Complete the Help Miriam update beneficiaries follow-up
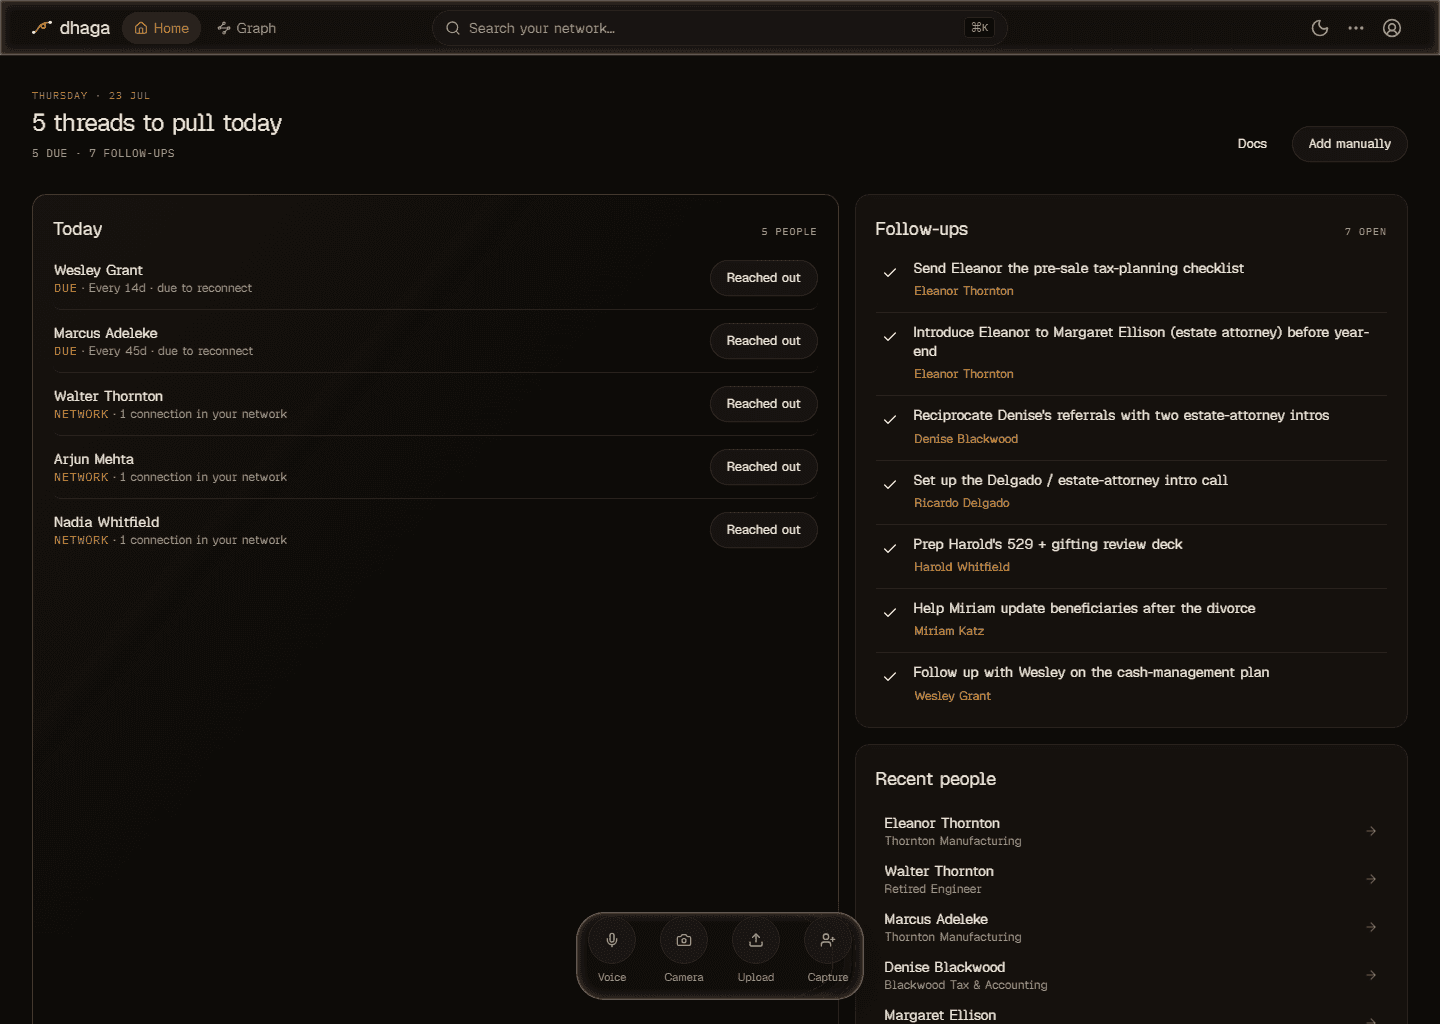 coord(890,612)
